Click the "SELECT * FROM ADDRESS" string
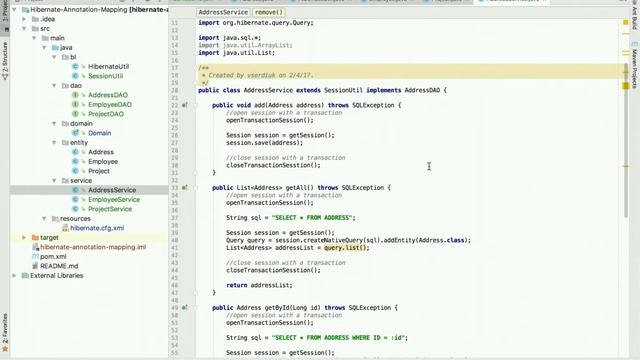This screenshot has height=360, width=640. [x=312, y=218]
